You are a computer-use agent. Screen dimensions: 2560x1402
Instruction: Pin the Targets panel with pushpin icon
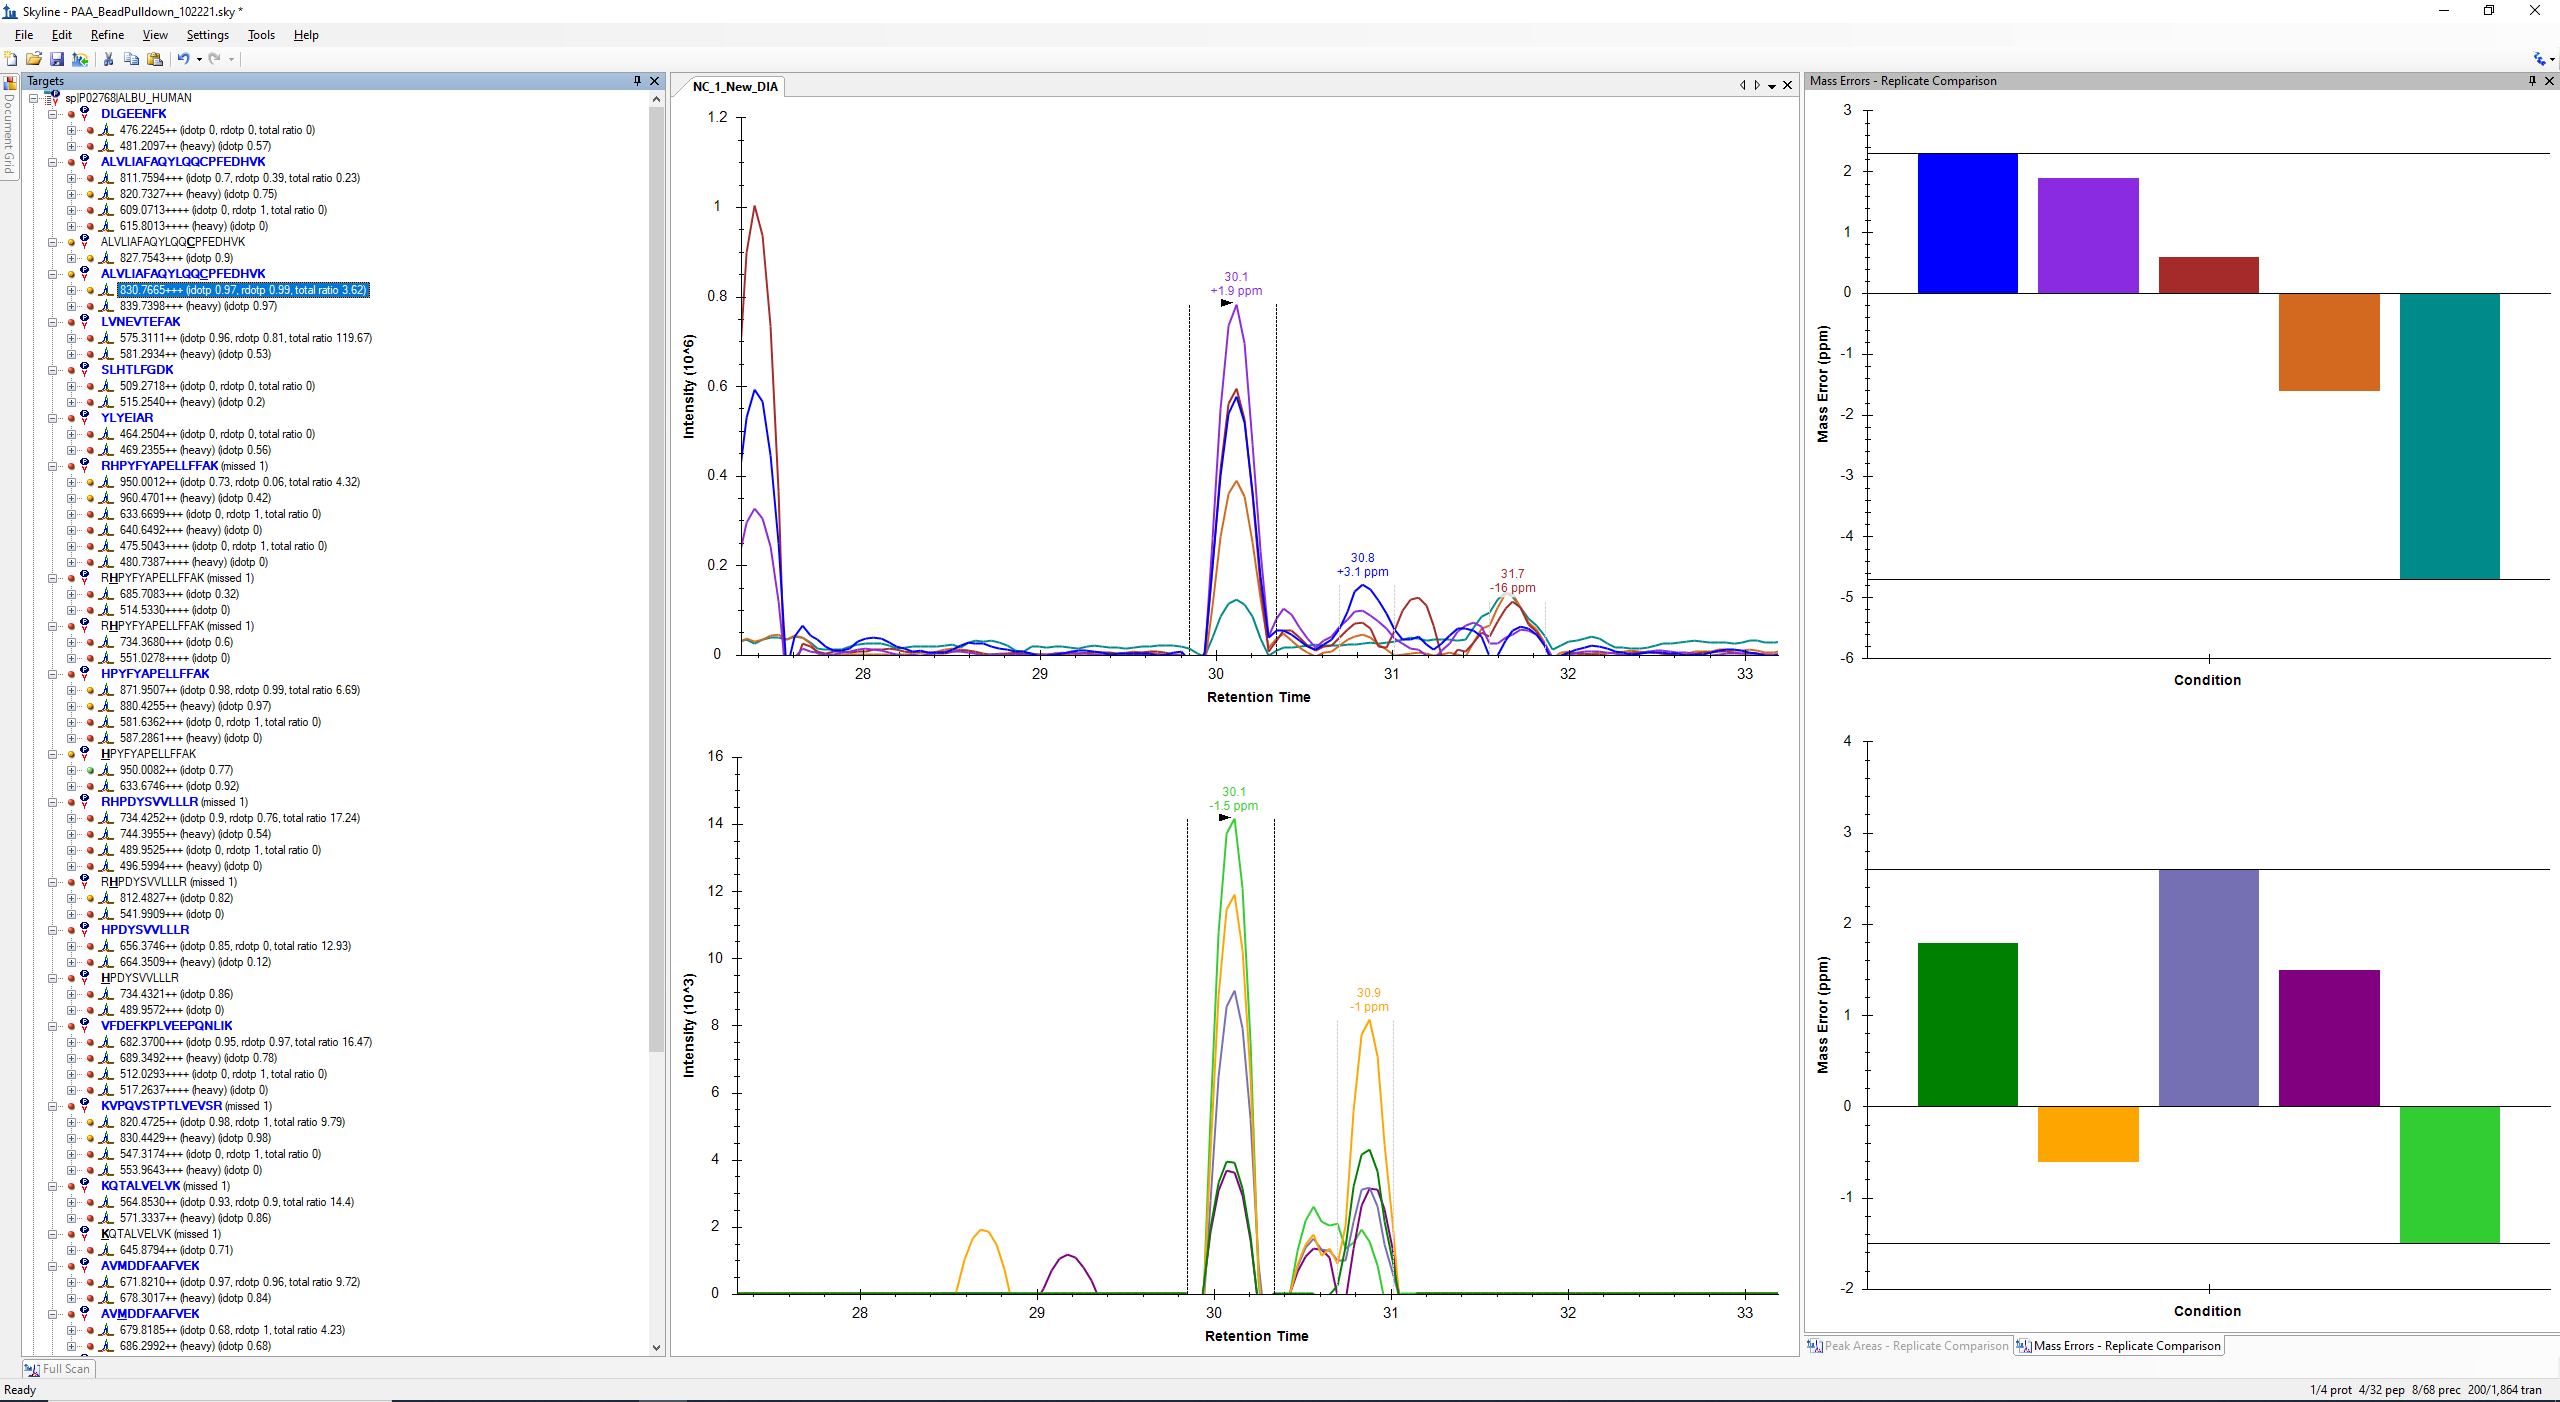(637, 81)
